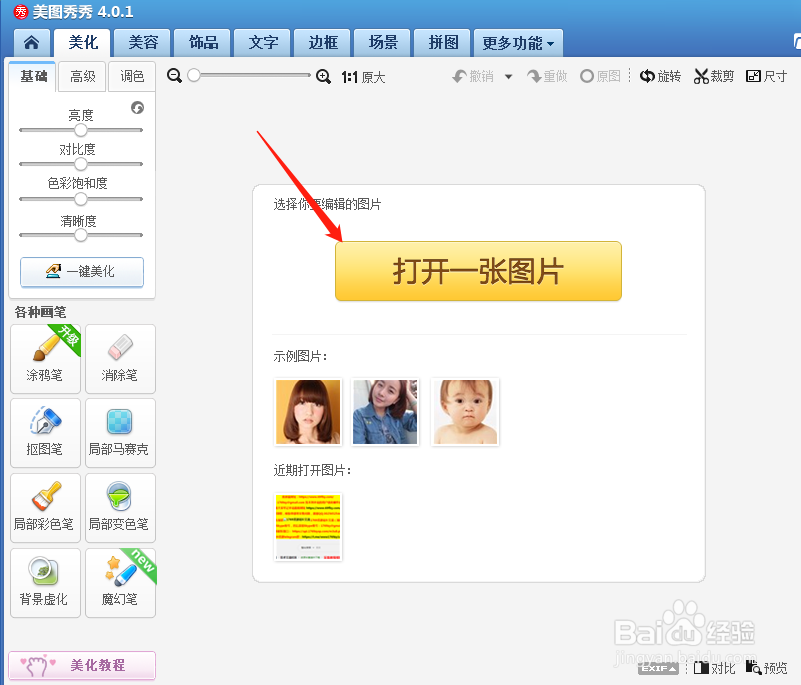Switch to the 美容 tab

tap(143, 42)
